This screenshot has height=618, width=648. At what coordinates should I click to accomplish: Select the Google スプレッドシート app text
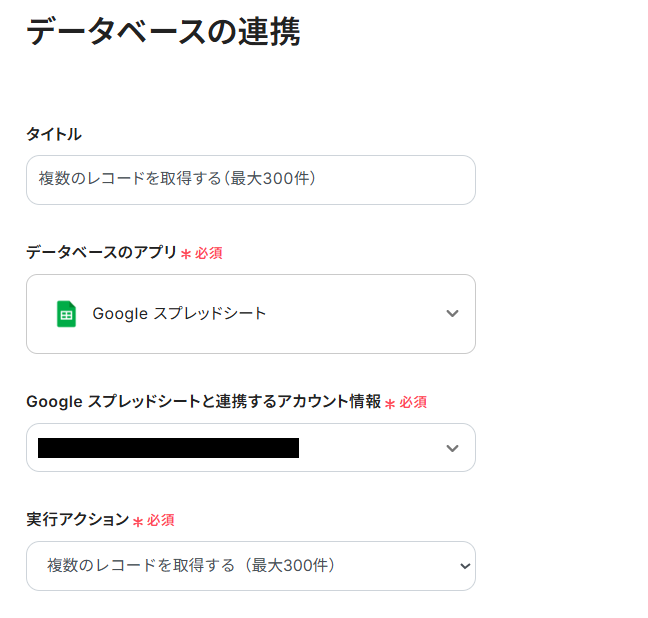(179, 314)
